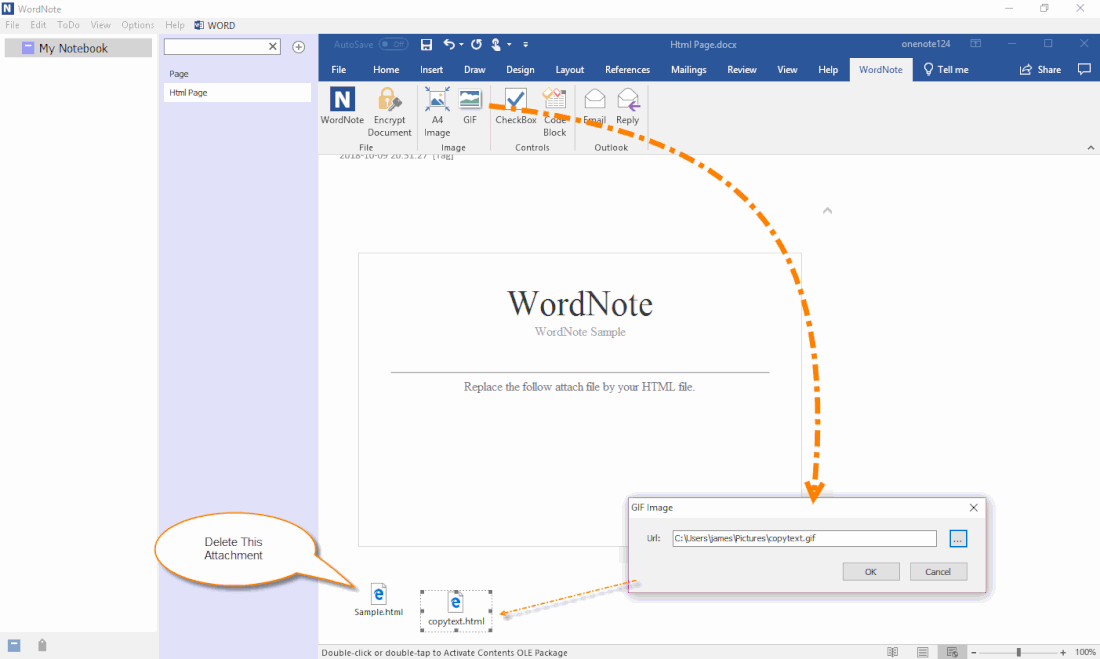The width and height of the screenshot is (1100, 659).
Task: Click the Outlook Reply icon
Action: point(627,105)
